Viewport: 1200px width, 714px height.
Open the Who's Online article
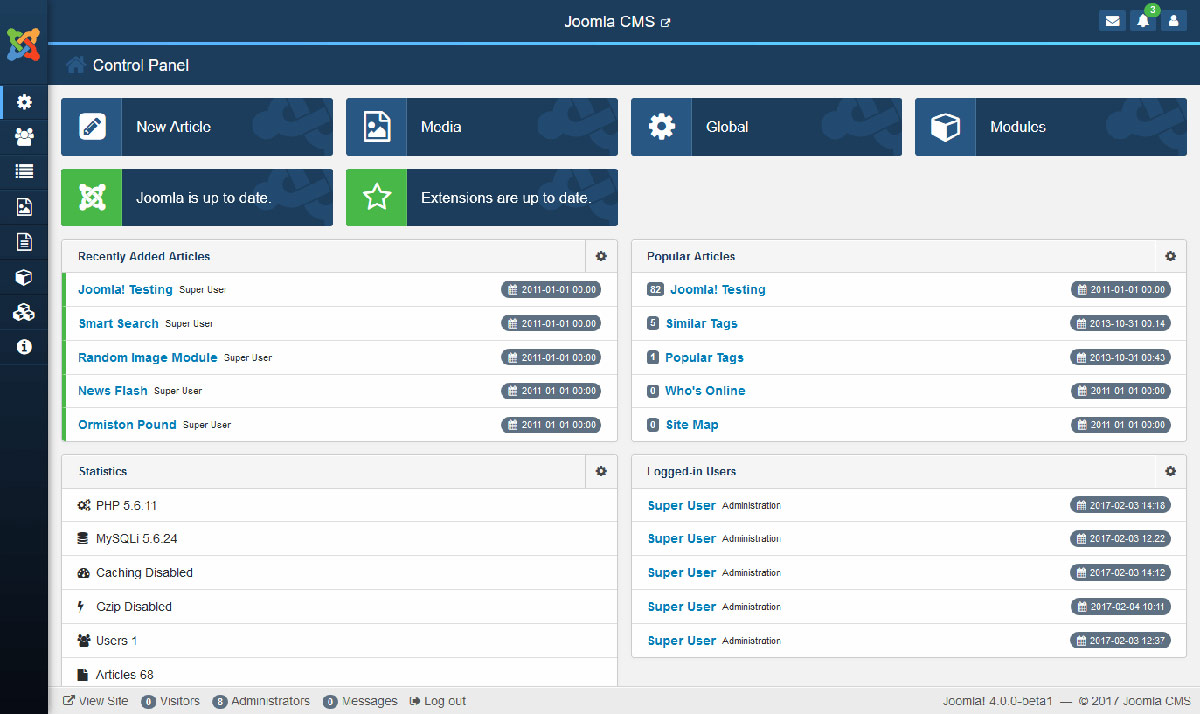[705, 391]
